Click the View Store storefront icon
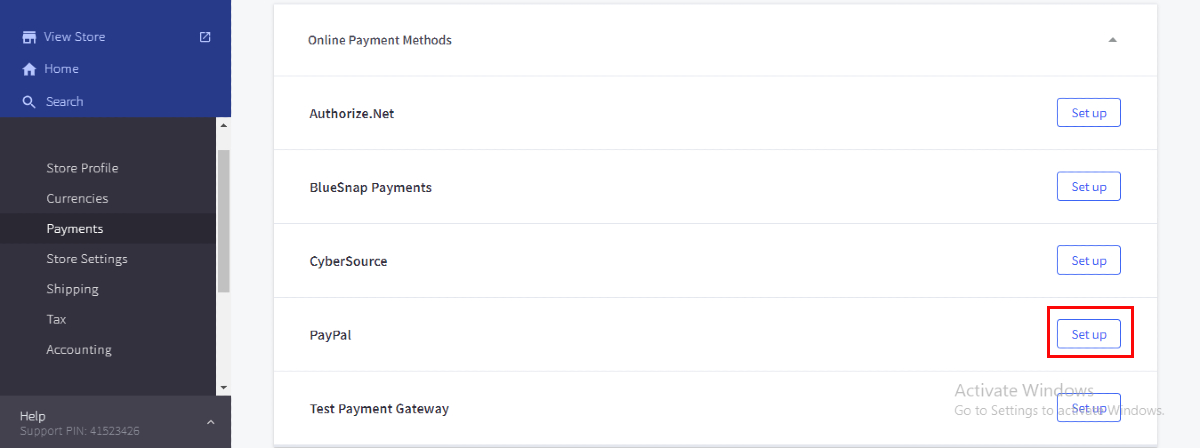1200x448 pixels. (29, 37)
